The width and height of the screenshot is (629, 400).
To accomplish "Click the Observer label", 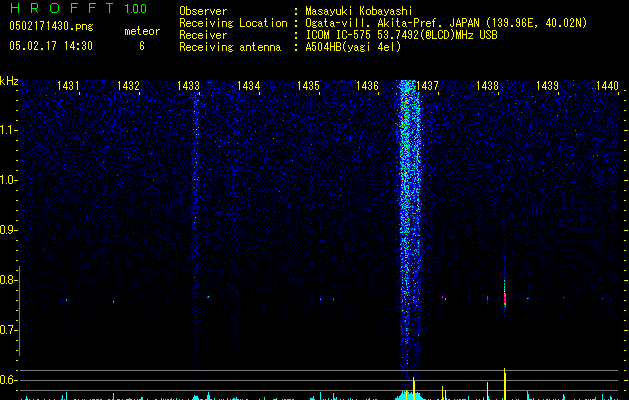I will pyautogui.click(x=203, y=11).
